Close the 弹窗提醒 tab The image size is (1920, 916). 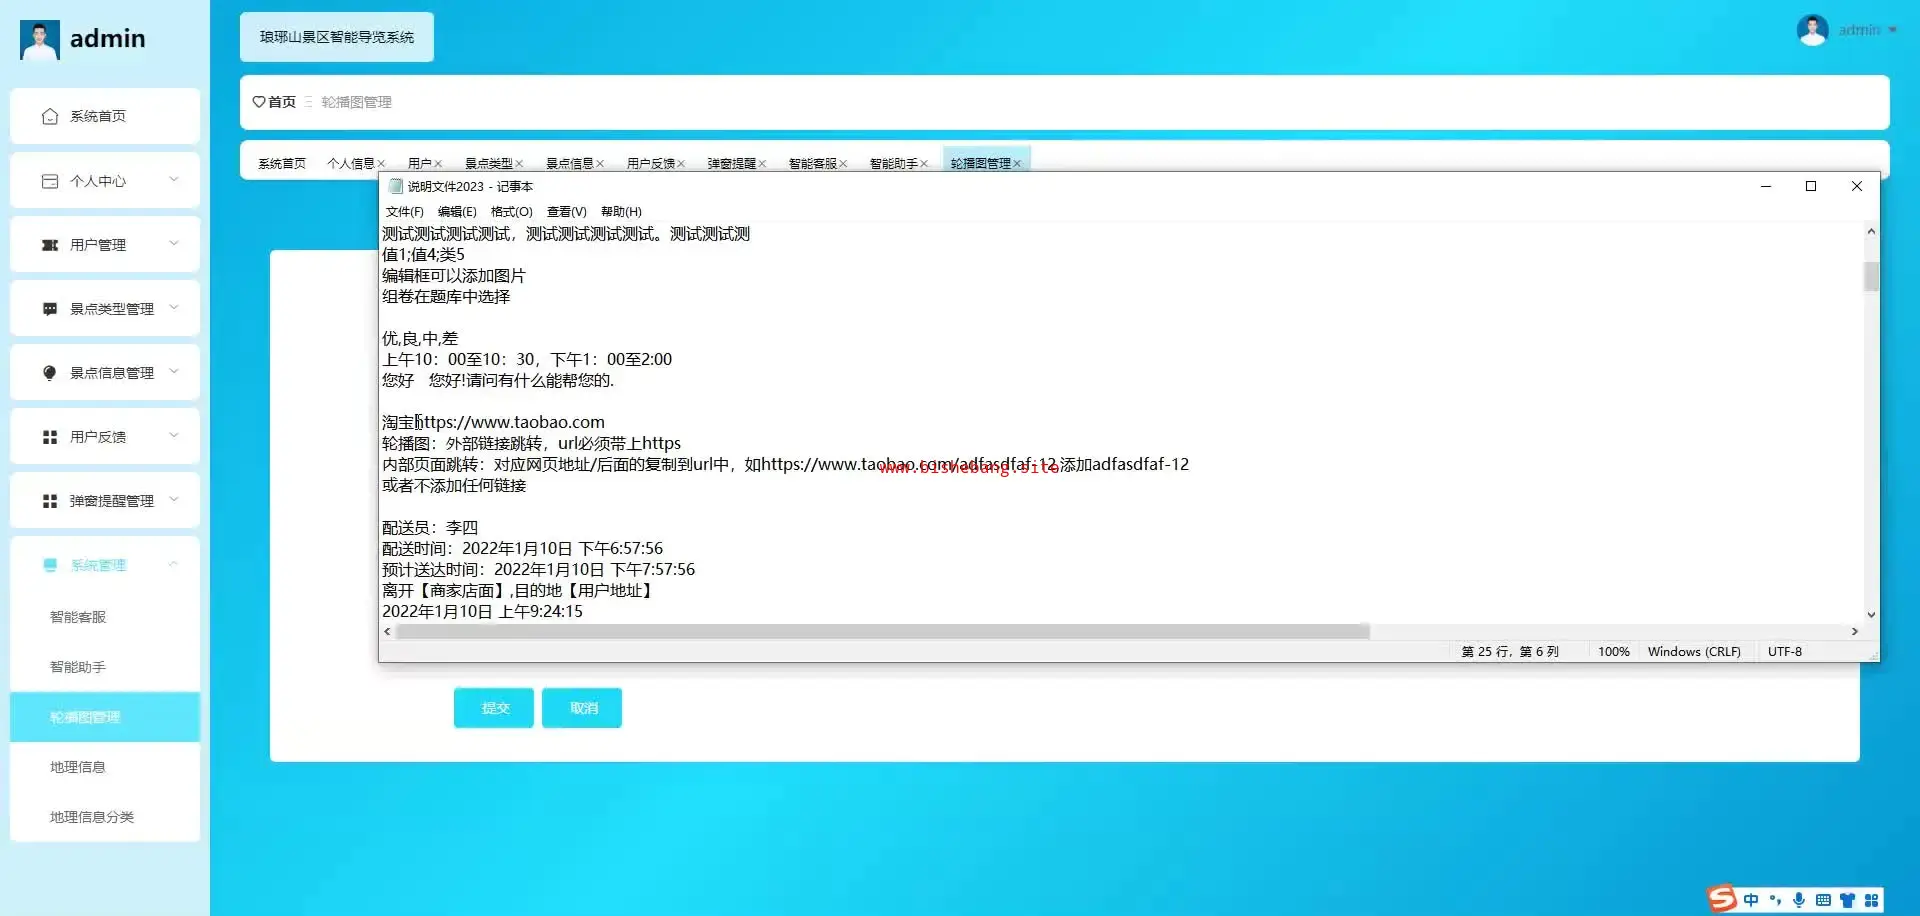(x=762, y=164)
